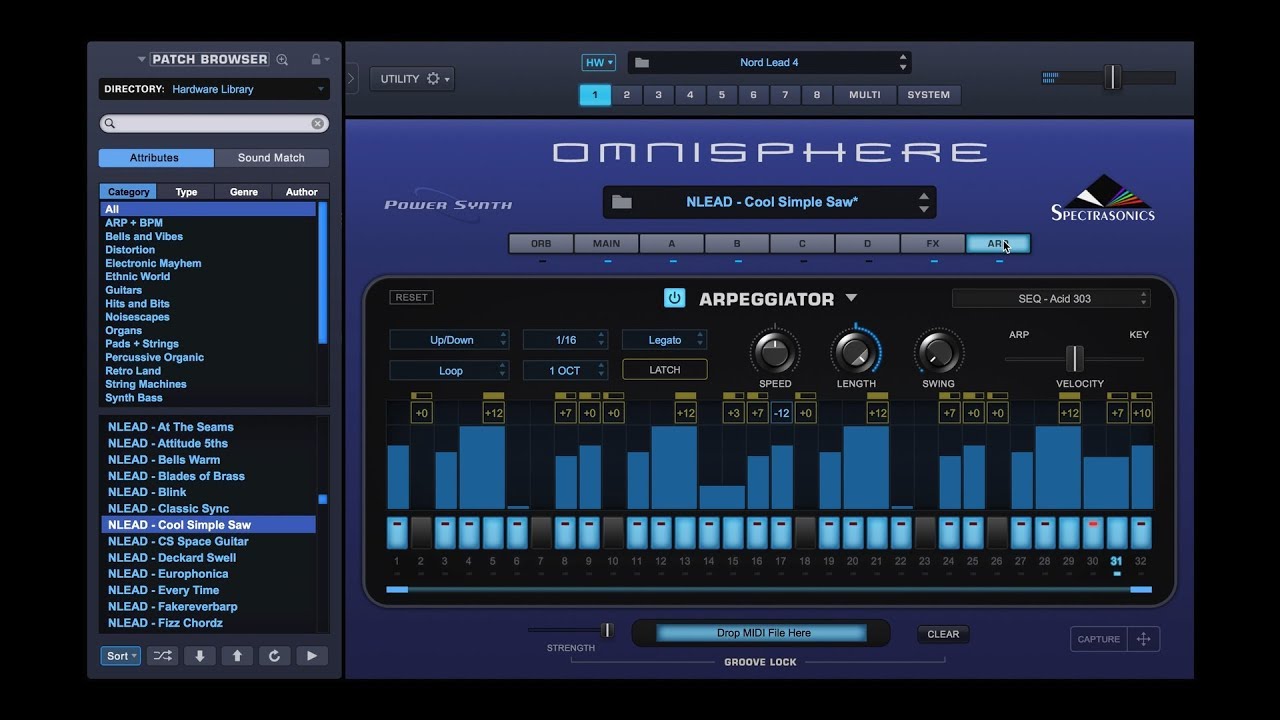Click the Swing knob
This screenshot has width=1280, height=720.
click(938, 352)
